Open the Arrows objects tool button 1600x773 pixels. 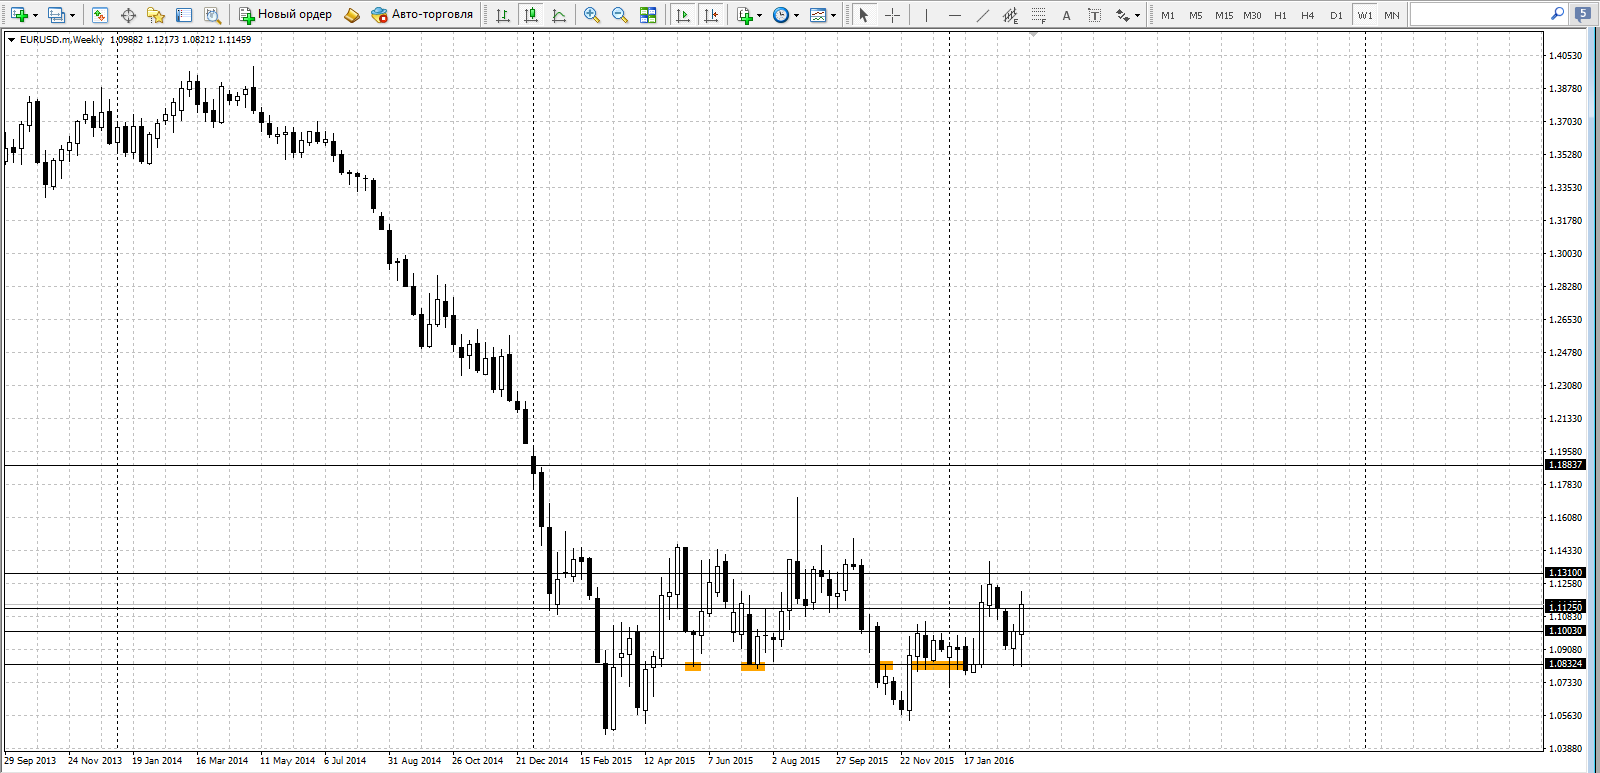[1122, 15]
